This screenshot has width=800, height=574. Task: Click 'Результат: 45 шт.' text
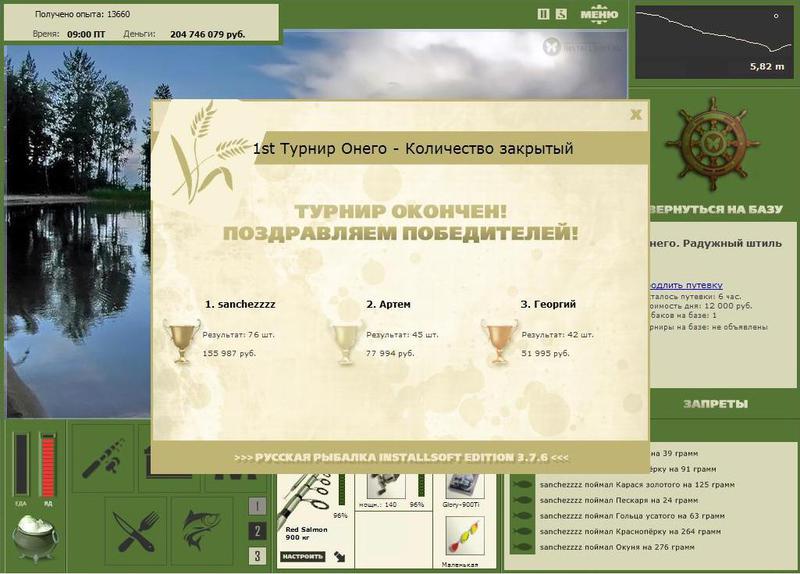click(x=402, y=335)
